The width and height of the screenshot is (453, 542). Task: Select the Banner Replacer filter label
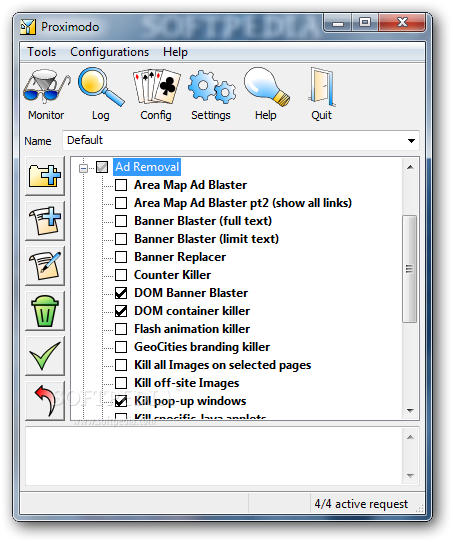tap(180, 257)
